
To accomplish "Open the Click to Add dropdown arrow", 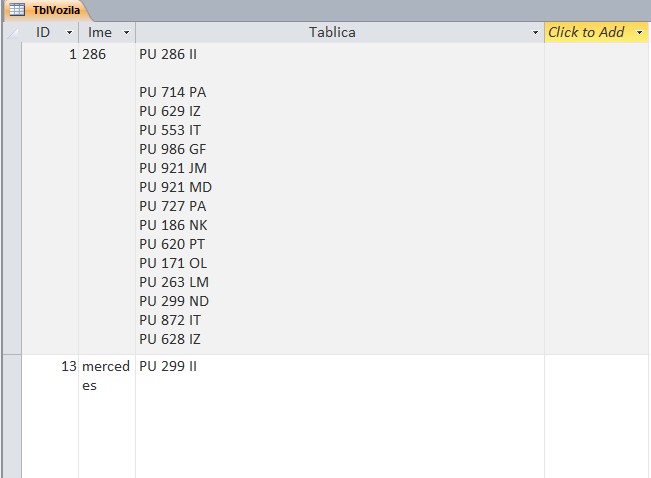I will (x=639, y=33).
